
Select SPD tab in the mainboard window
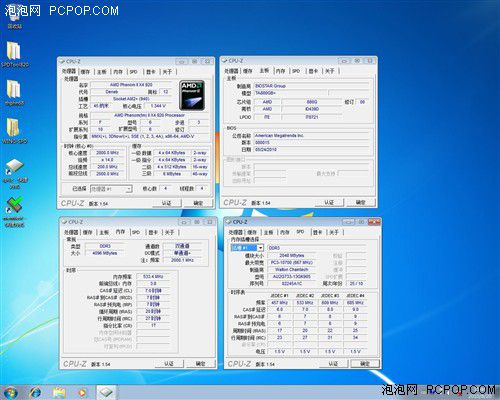296,71
